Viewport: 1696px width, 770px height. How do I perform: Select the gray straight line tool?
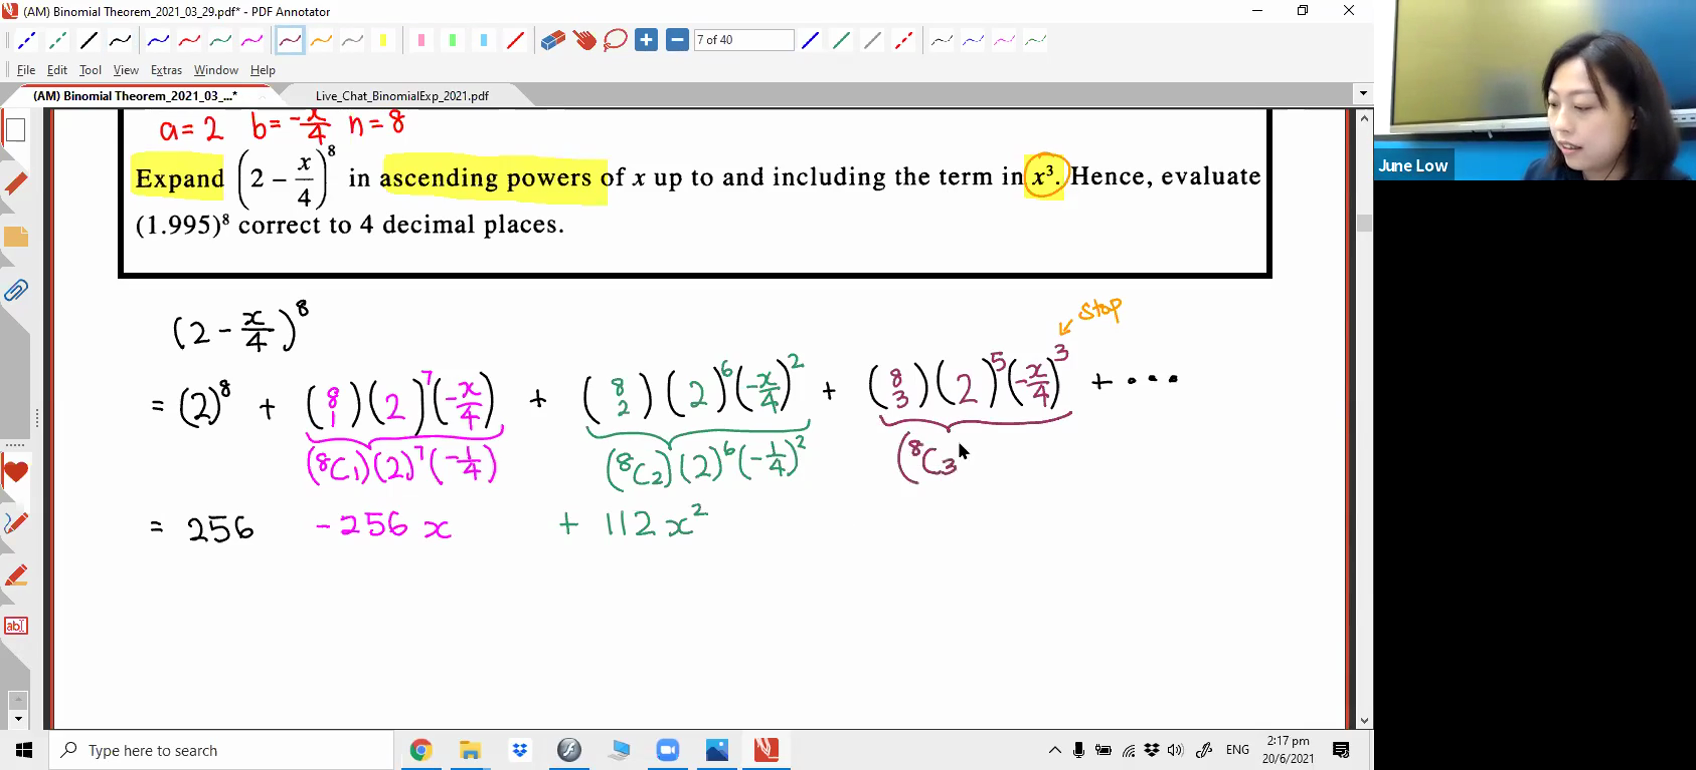872,41
